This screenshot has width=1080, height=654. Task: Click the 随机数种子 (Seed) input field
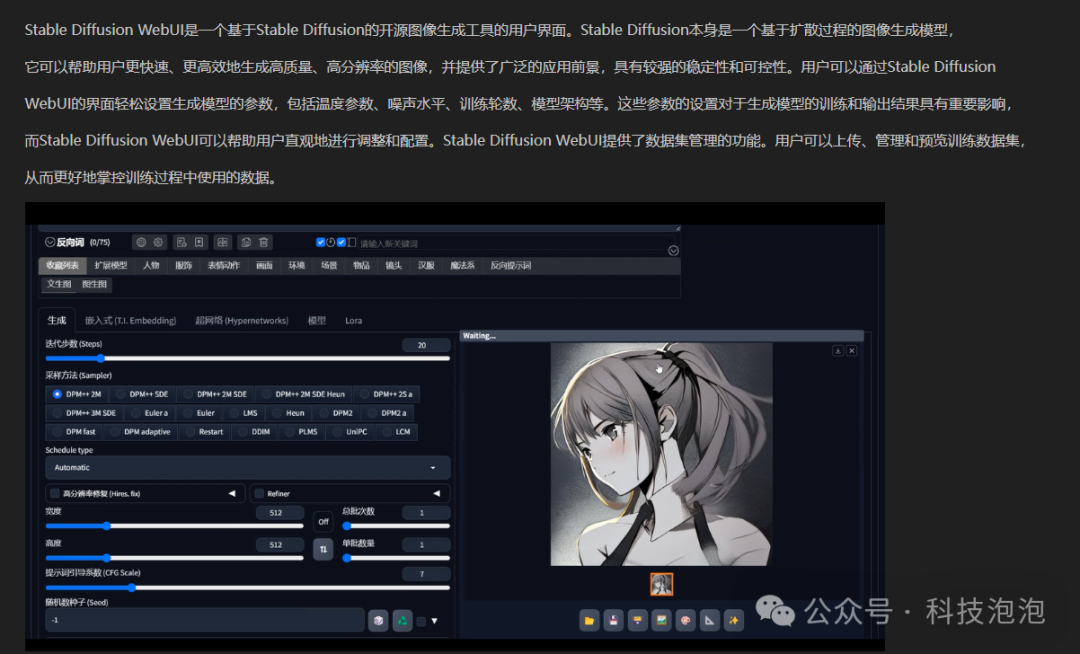205,620
